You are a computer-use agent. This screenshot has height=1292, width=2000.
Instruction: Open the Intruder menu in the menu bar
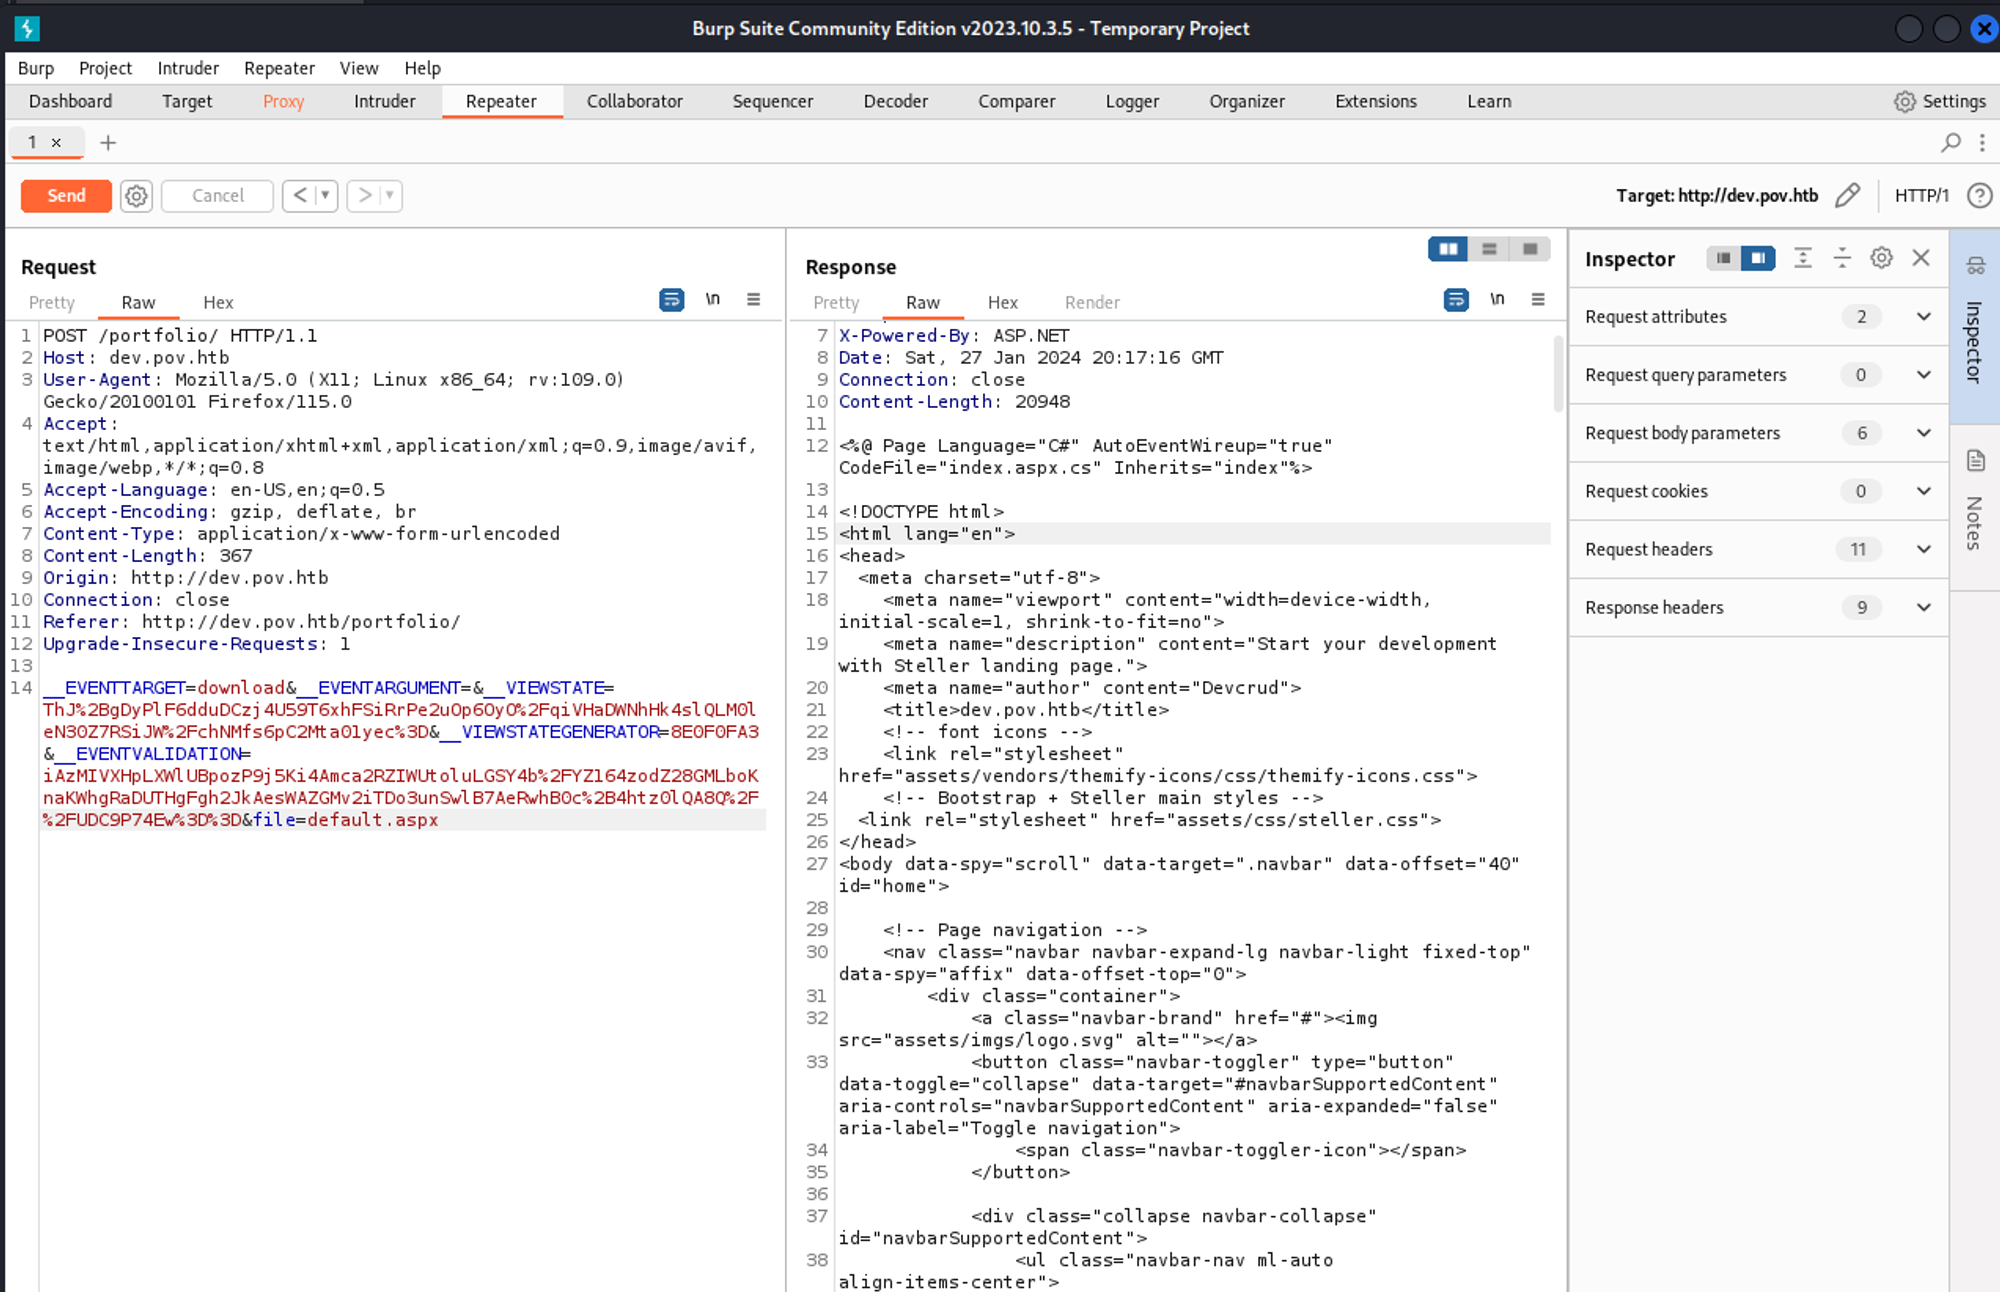(x=188, y=68)
